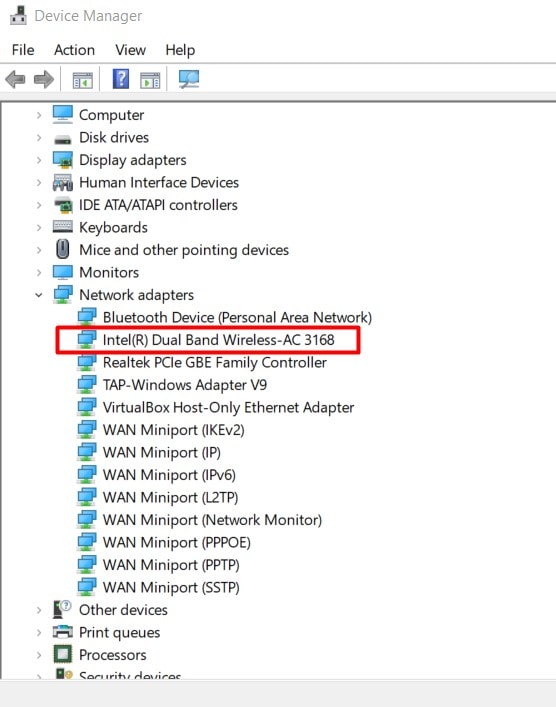556x707 pixels.
Task: Select WAN Miniport (PPTP) entry
Action: pos(171,565)
